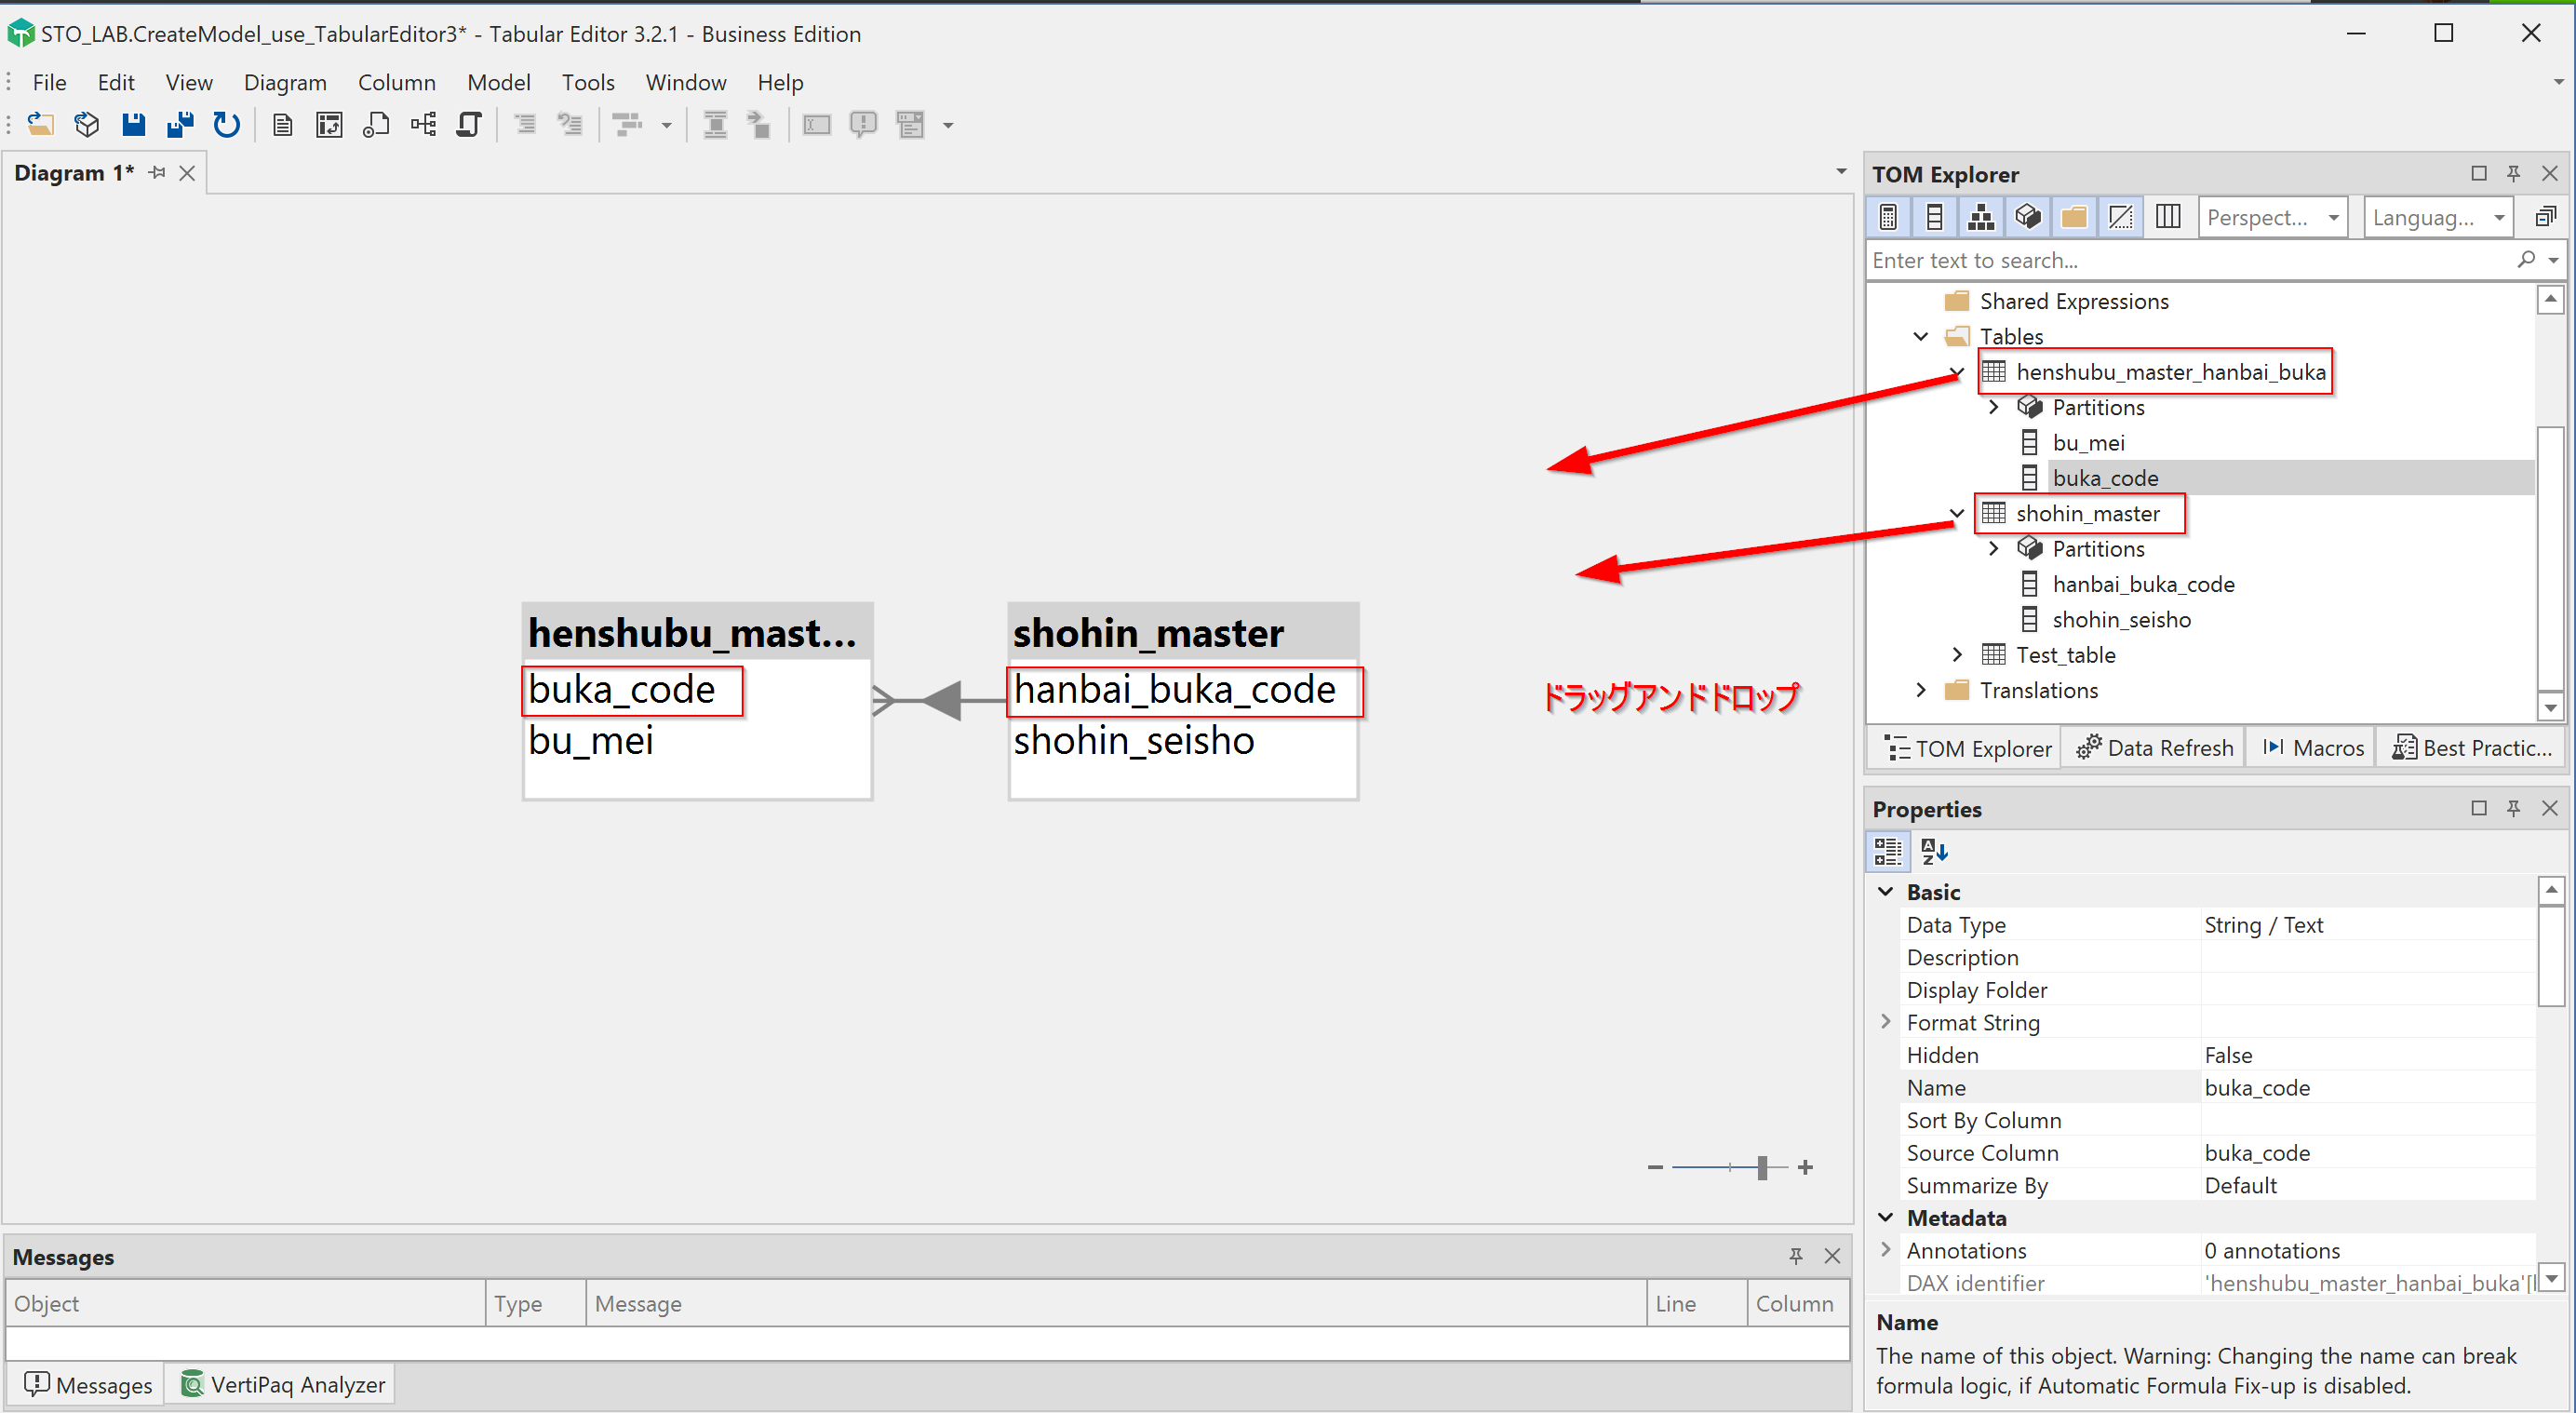Click the Categorized view icon in Properties
Viewport: 2576px width, 1413px height.
[x=1888, y=851]
